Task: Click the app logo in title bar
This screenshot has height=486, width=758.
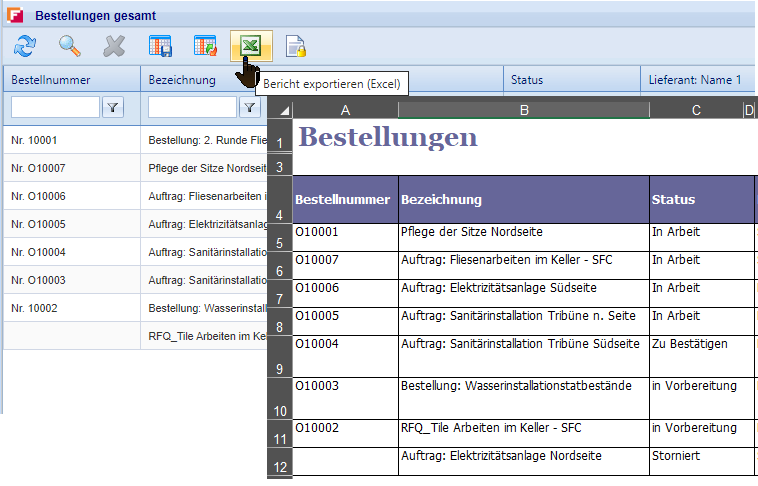Action: click(15, 15)
